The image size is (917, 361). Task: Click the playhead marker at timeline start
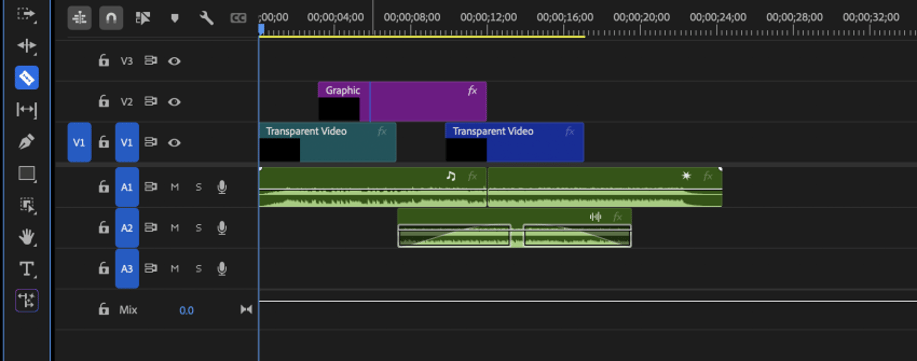tap(261, 29)
